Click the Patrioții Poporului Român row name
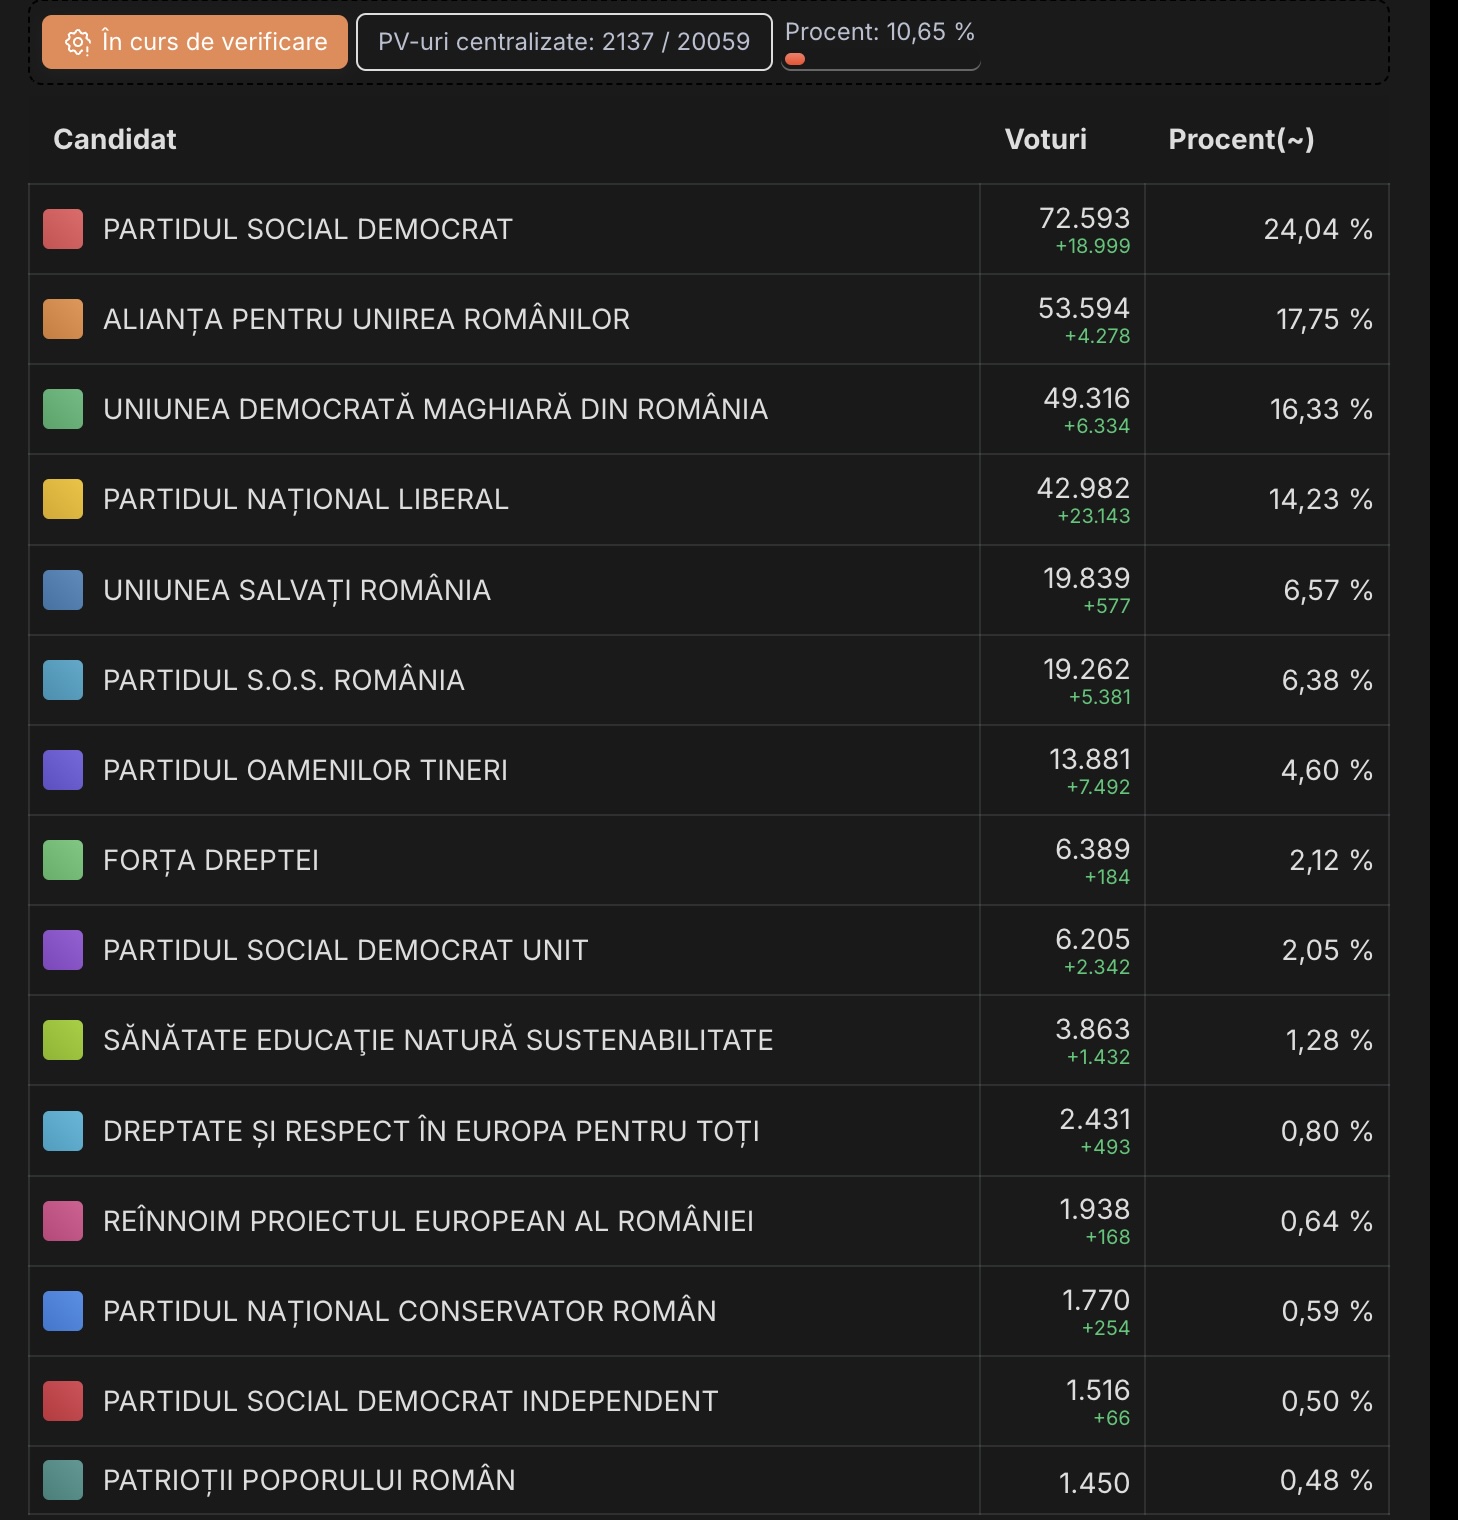This screenshot has height=1520, width=1458. tap(309, 1480)
